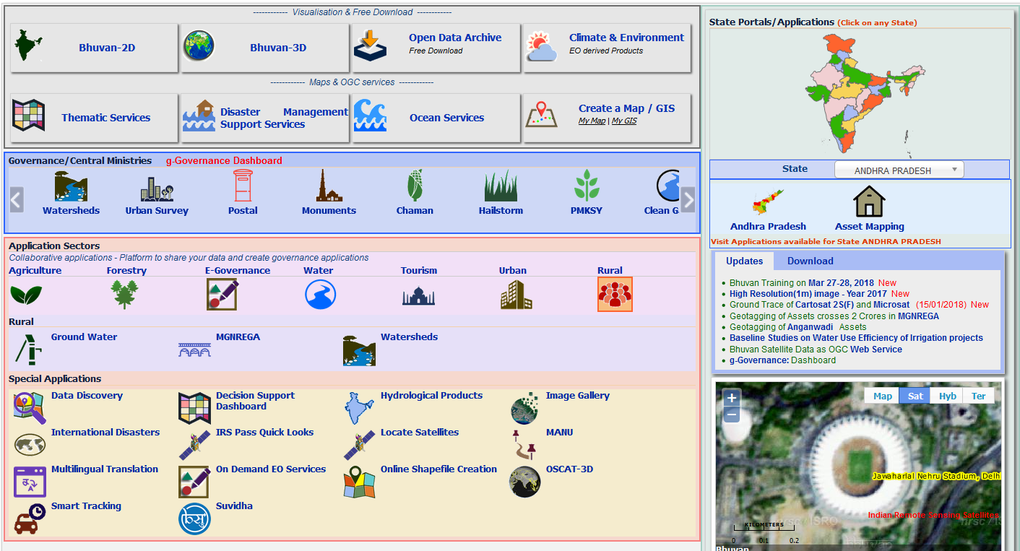Viewport: 1020px width, 551px height.
Task: Open the g-Governance Dashboard link
Action: click(224, 161)
